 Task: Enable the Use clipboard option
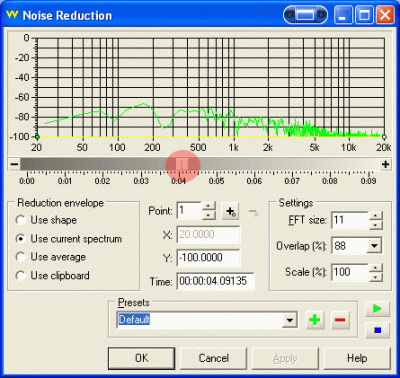click(x=20, y=276)
